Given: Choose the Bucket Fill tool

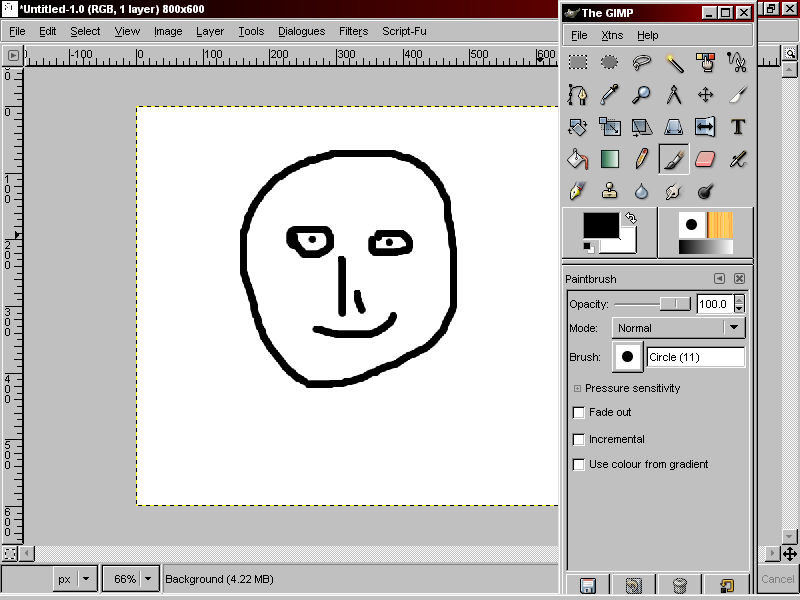Looking at the screenshot, I should click(578, 158).
